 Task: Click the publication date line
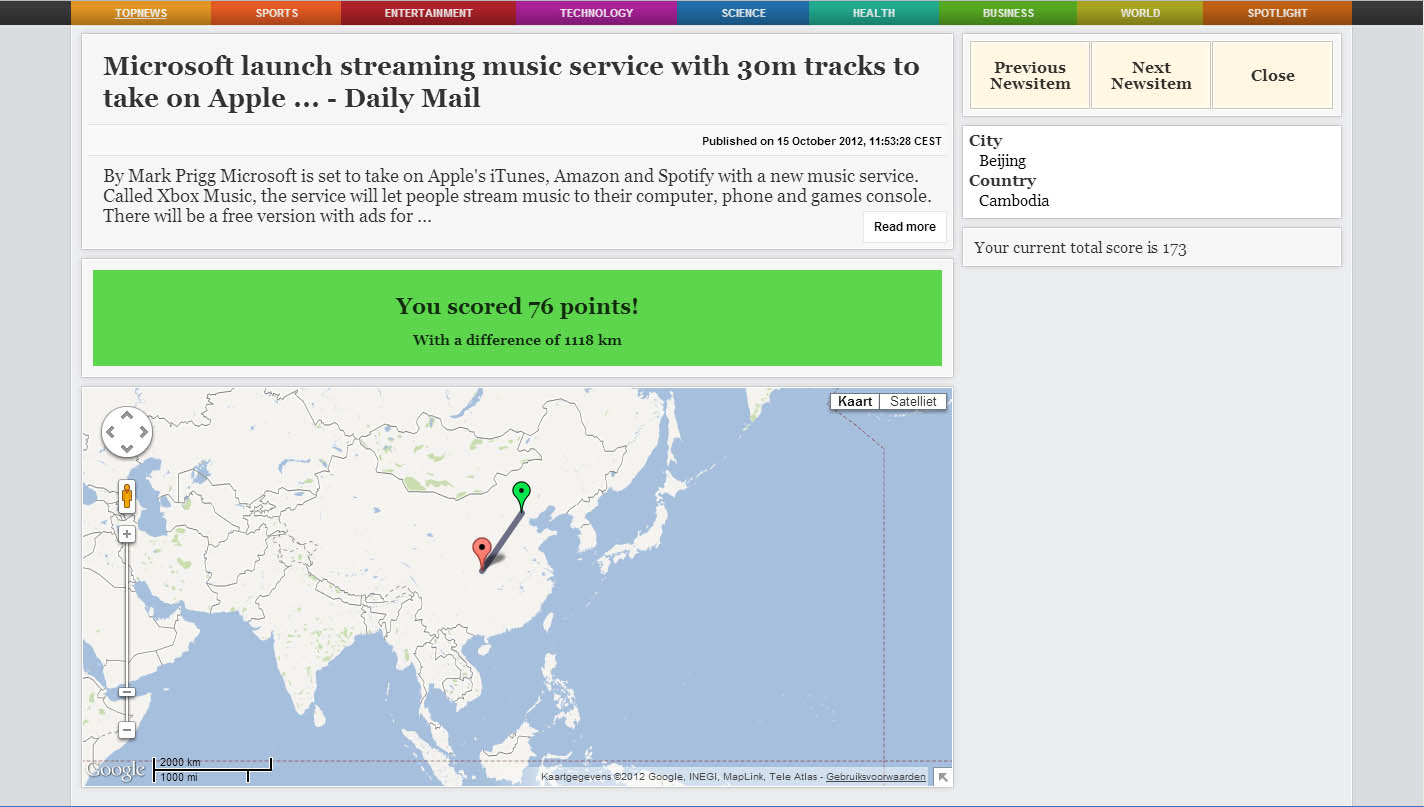[x=821, y=141]
